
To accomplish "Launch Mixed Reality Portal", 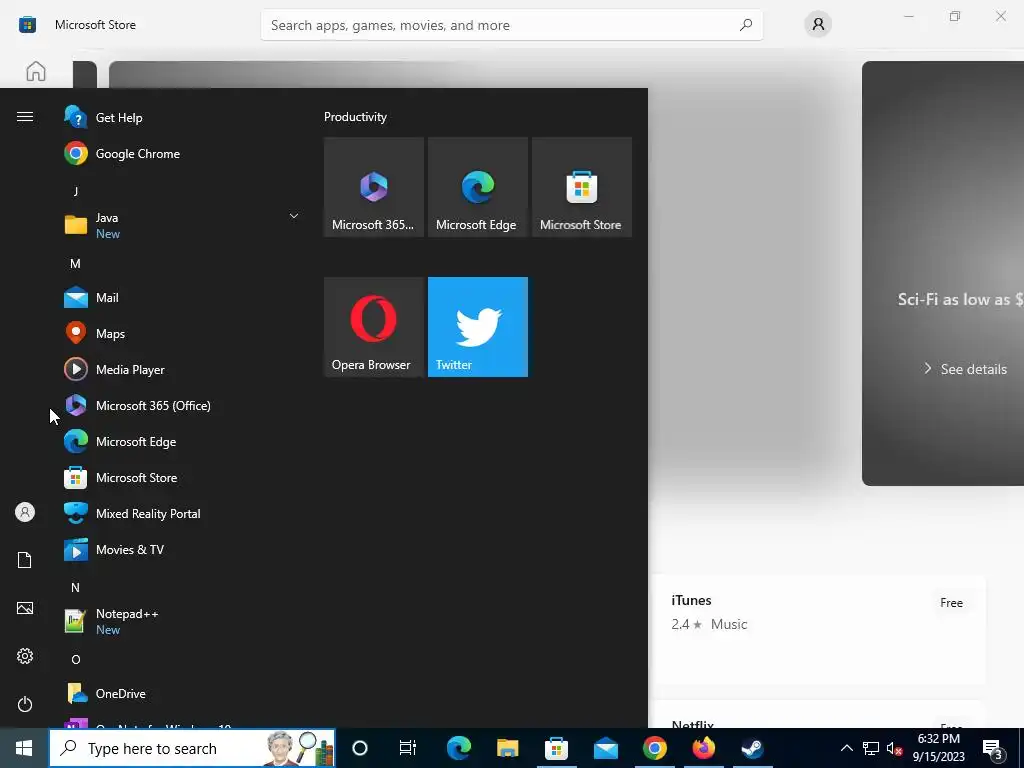I will click(x=182, y=513).
